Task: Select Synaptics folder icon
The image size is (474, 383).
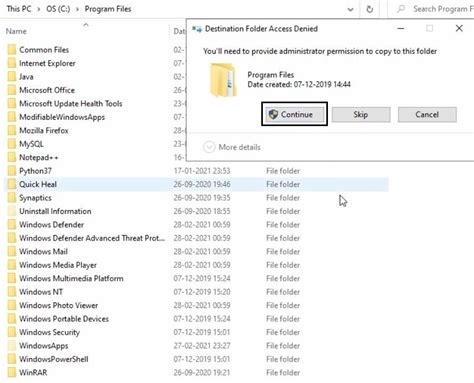Action: pos(12,198)
